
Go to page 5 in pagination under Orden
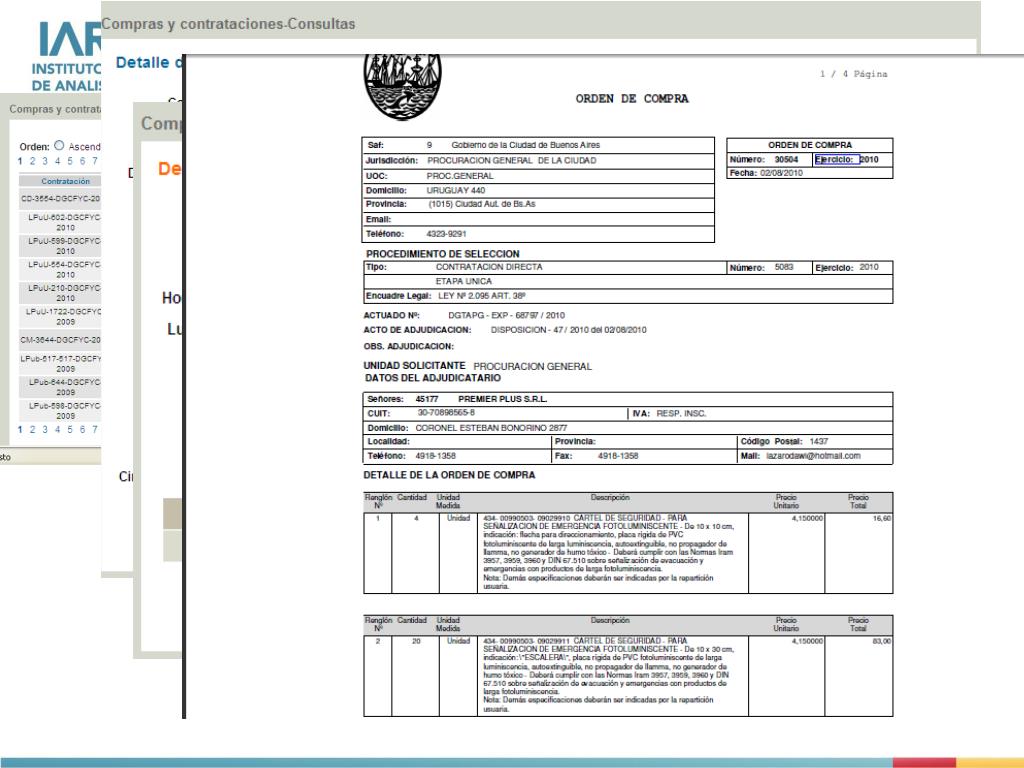point(70,161)
